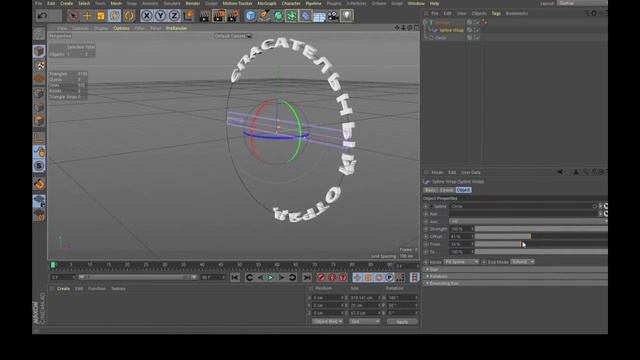The image size is (640, 360).
Task: Open the Deformer objects icon
Action: tap(306, 16)
